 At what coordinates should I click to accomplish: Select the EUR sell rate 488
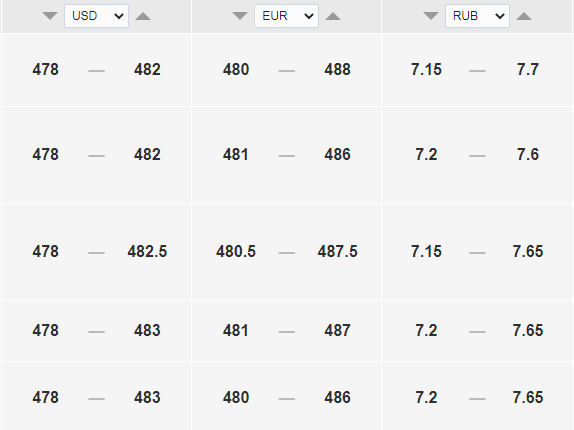pyautogui.click(x=338, y=70)
